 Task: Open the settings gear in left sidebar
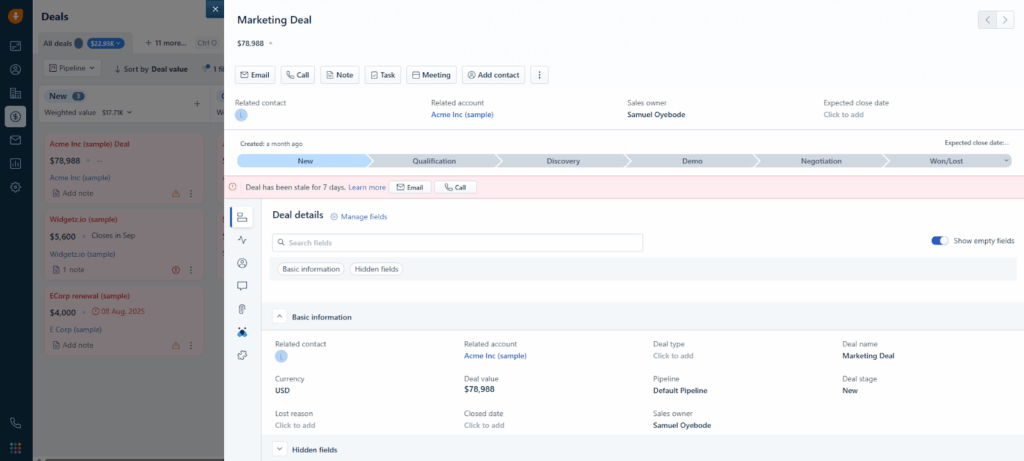pyautogui.click(x=15, y=187)
